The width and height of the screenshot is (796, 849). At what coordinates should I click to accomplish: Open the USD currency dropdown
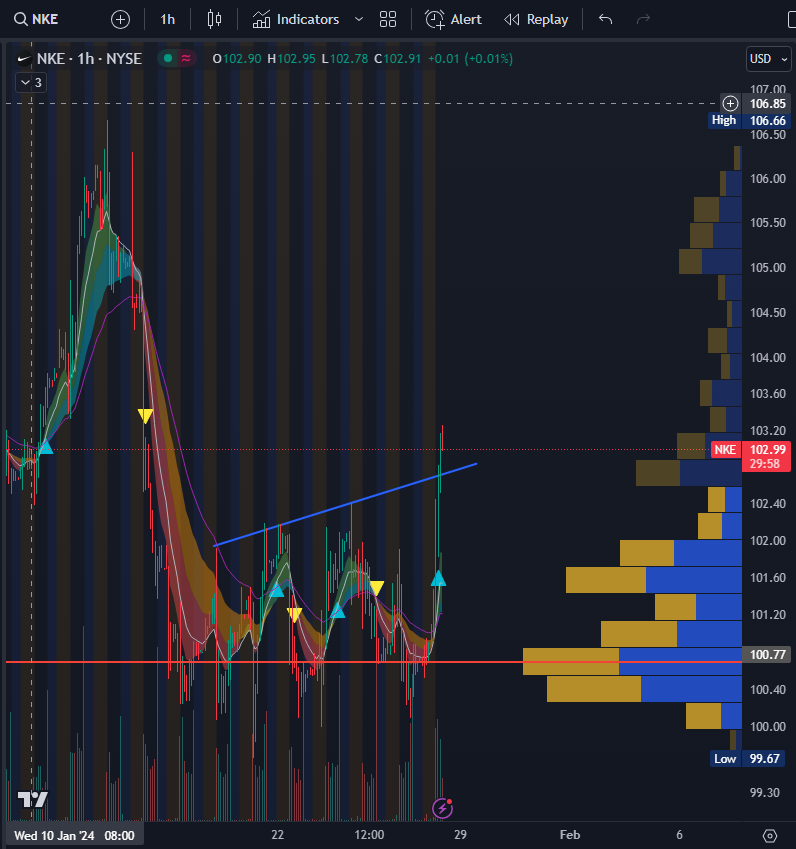coord(768,58)
